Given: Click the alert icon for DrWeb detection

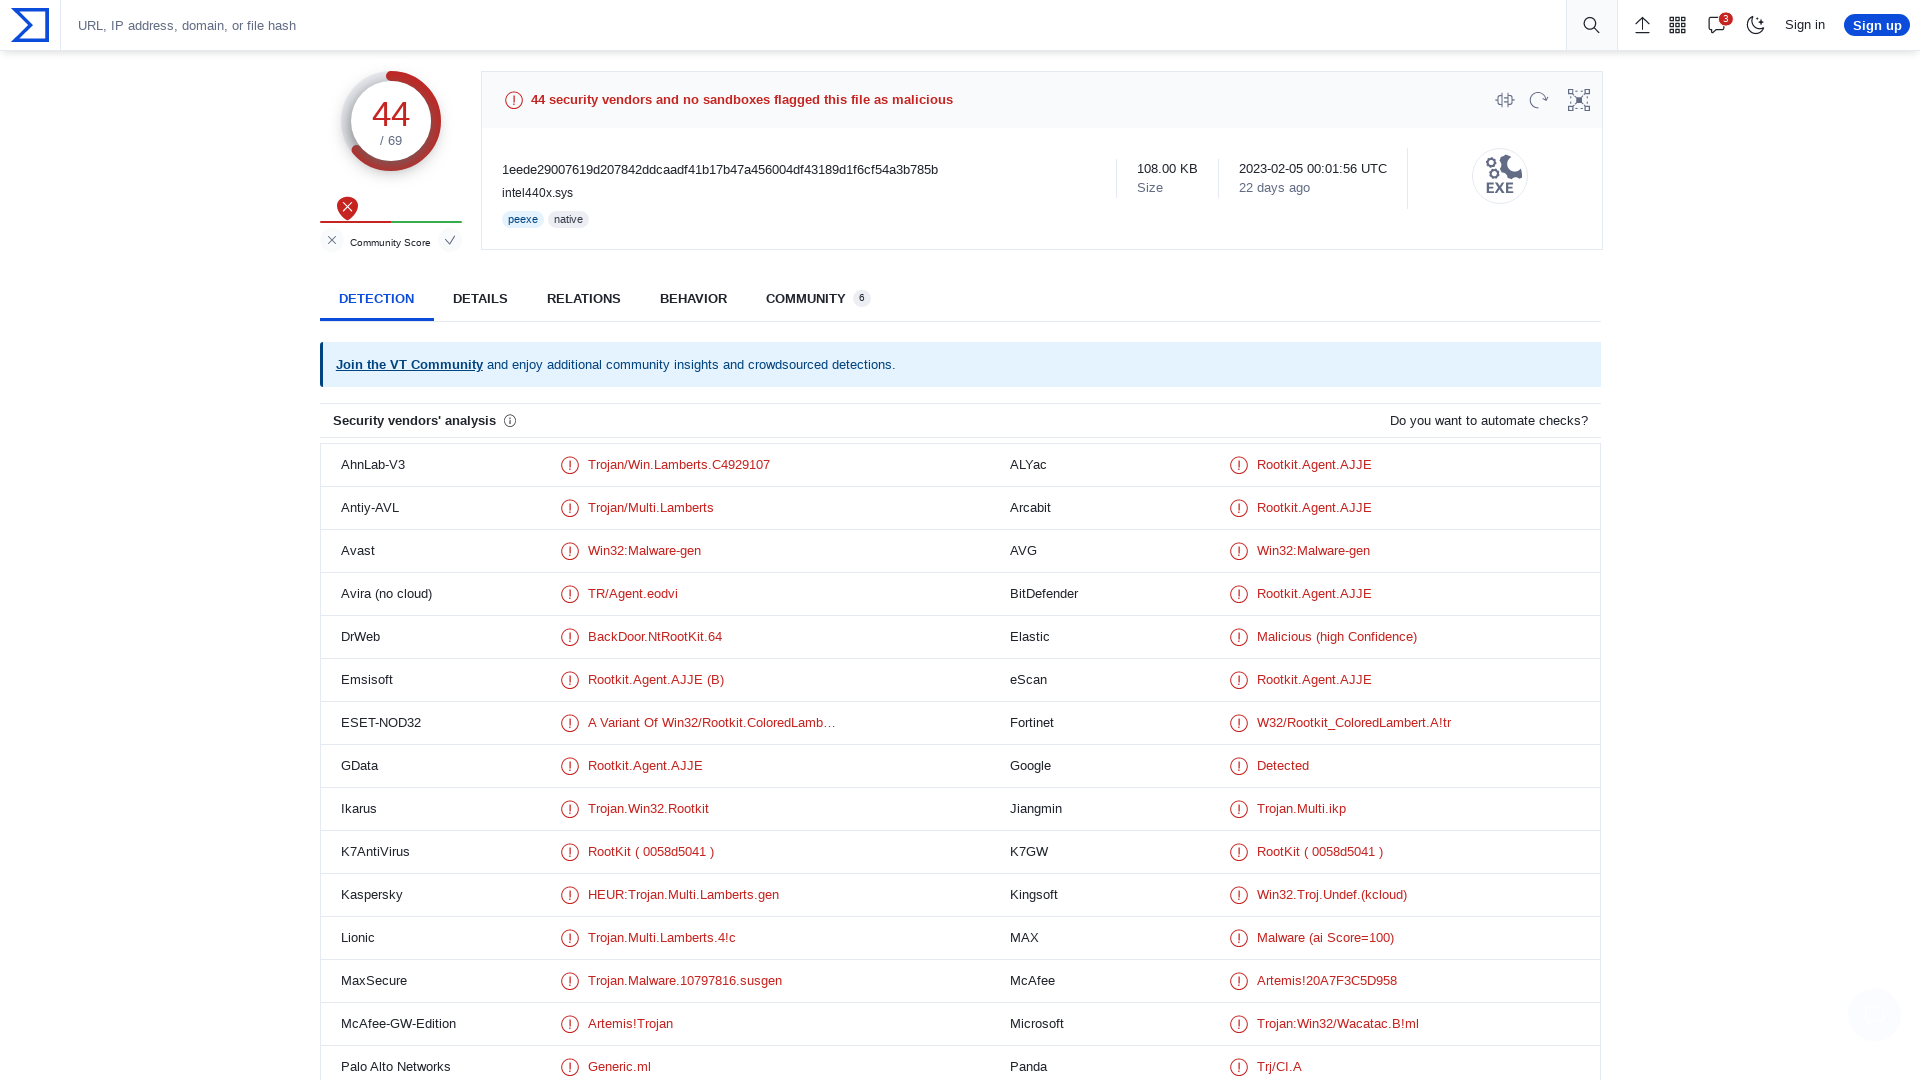Looking at the screenshot, I should (570, 637).
